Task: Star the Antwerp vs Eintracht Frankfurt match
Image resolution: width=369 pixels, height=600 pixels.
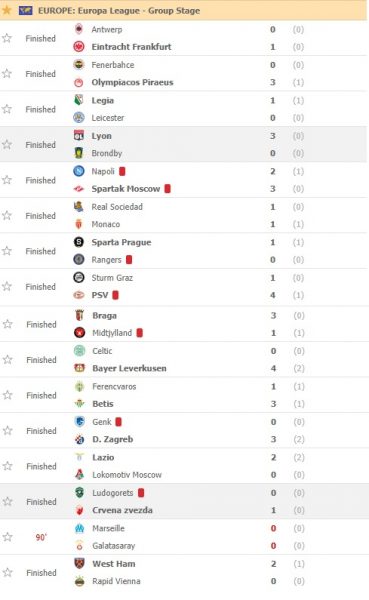Action: tap(7, 38)
